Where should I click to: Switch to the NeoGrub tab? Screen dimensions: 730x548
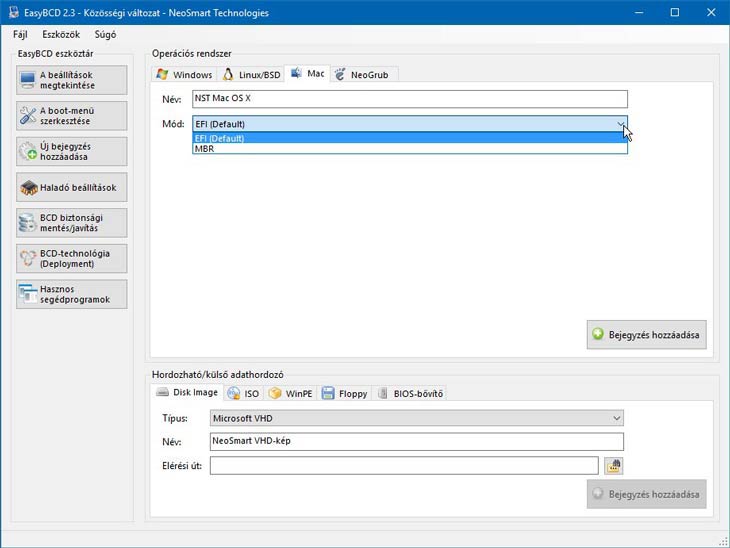pos(366,75)
